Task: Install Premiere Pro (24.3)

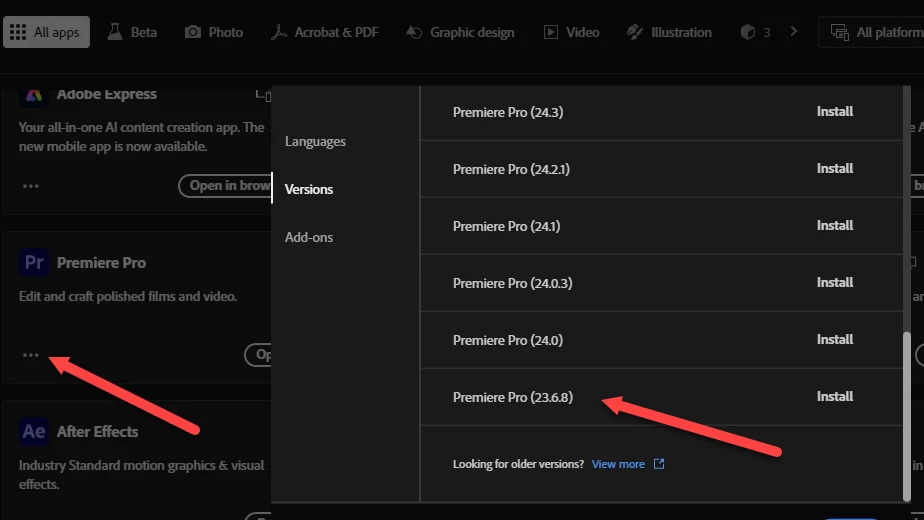Action: pos(834,111)
